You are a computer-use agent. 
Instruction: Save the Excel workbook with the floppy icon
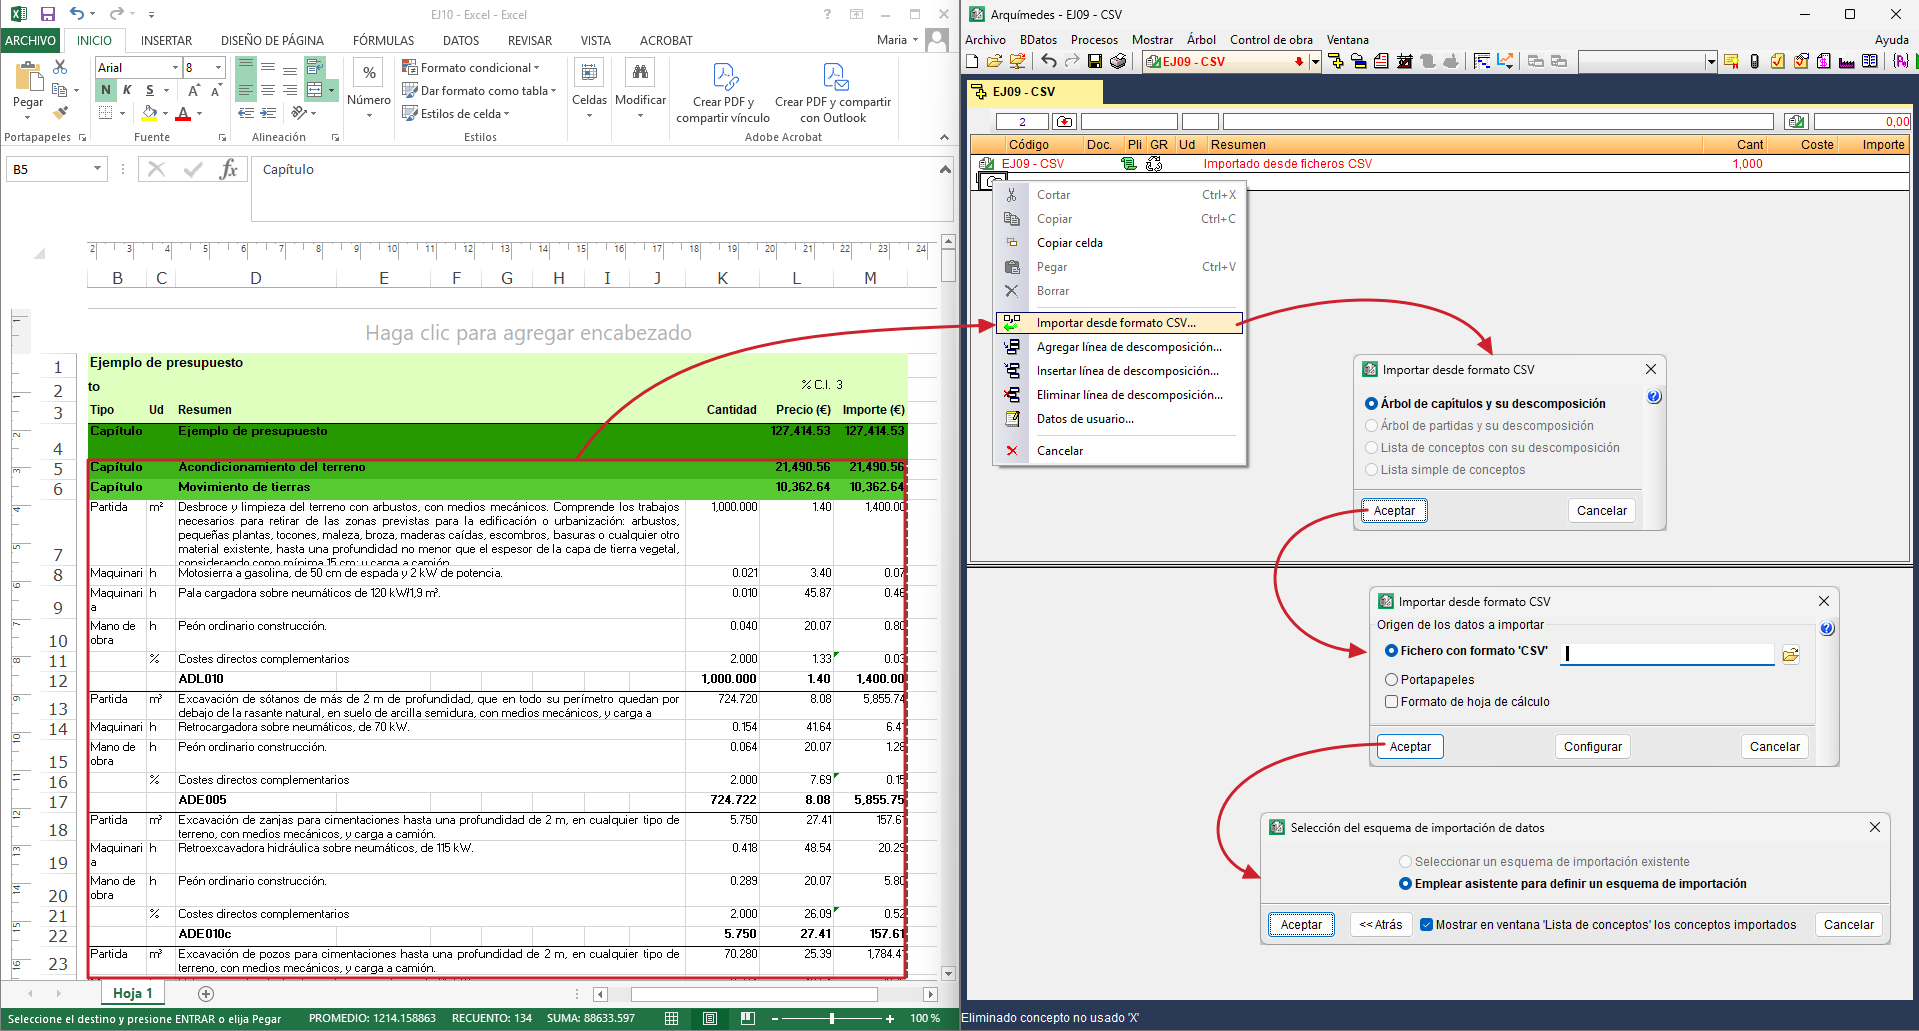pyautogui.click(x=47, y=14)
